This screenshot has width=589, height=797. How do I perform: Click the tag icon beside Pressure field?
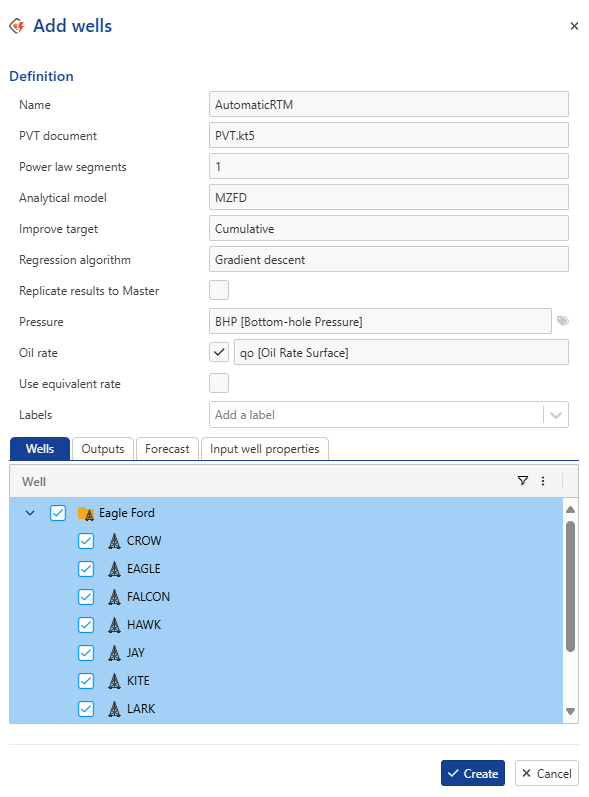pos(563,321)
